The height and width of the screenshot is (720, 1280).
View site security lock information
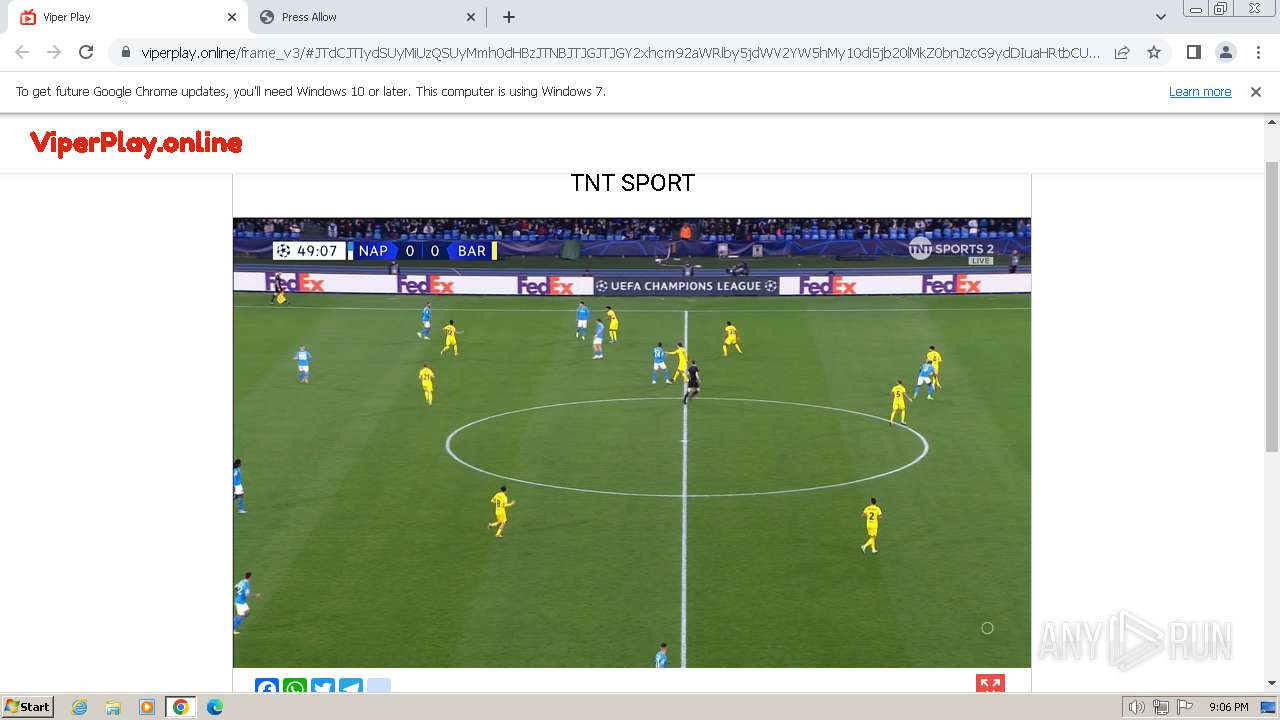pyautogui.click(x=125, y=53)
